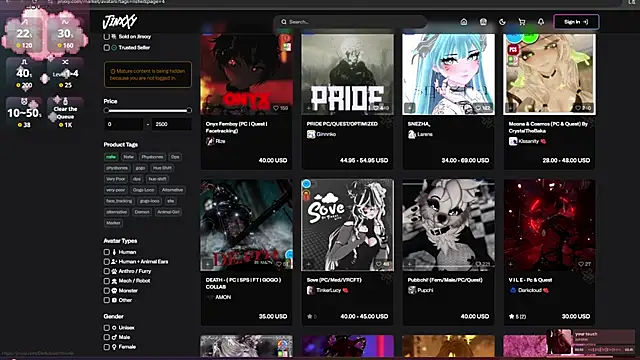Screen dimensions: 640x360
Task: Select the 30s overlay reward tile
Action: 65,35
